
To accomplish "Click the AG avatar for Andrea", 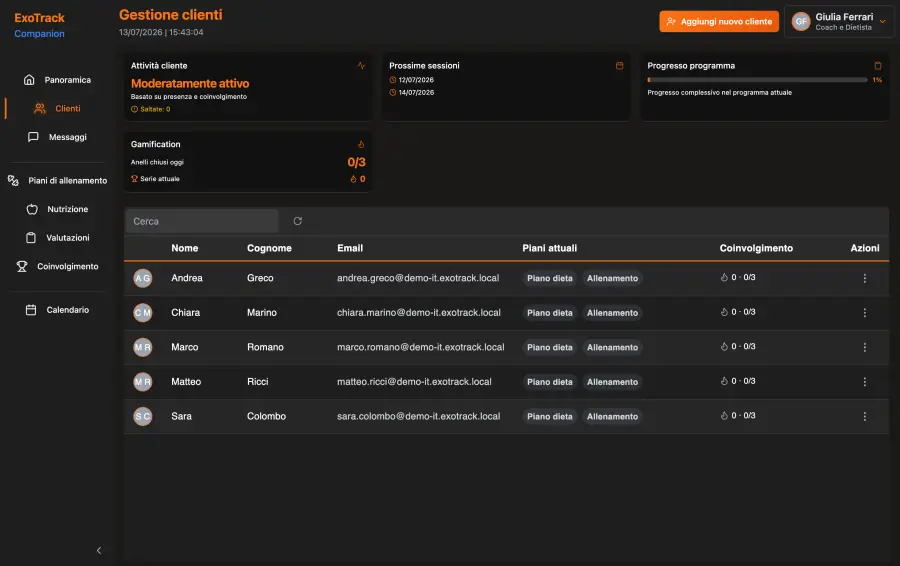I will pos(143,278).
